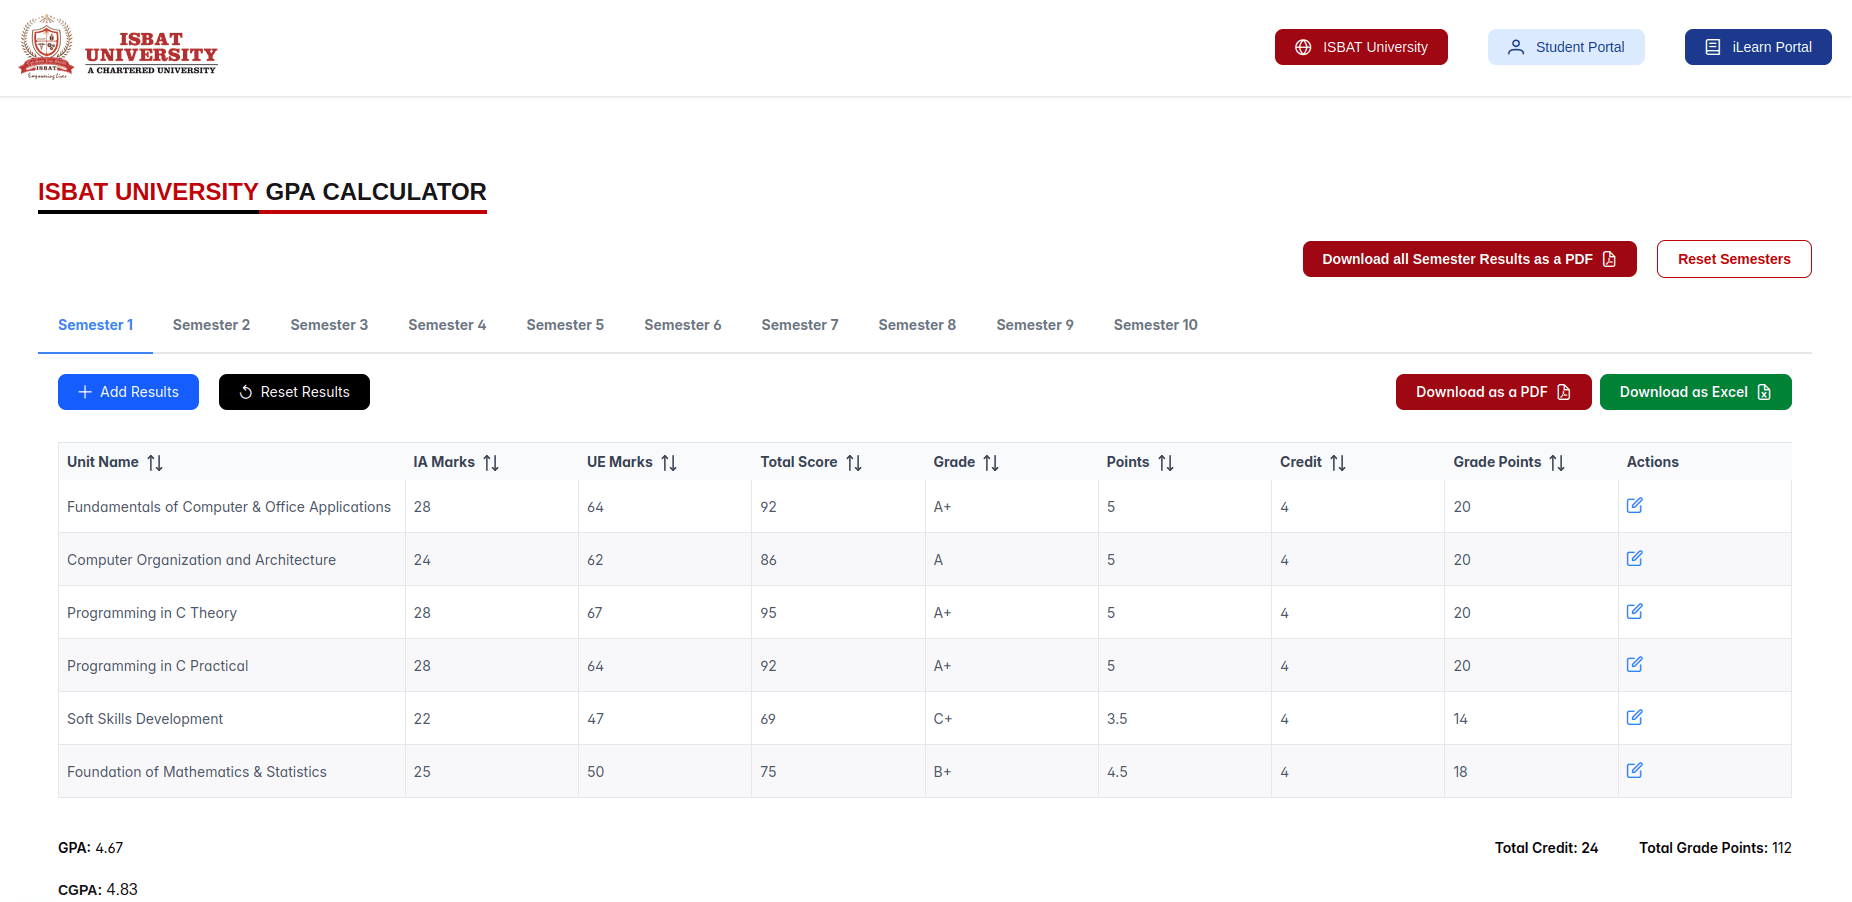Open the iLearn Portal link
The image size is (1852, 902).
[x=1758, y=47]
